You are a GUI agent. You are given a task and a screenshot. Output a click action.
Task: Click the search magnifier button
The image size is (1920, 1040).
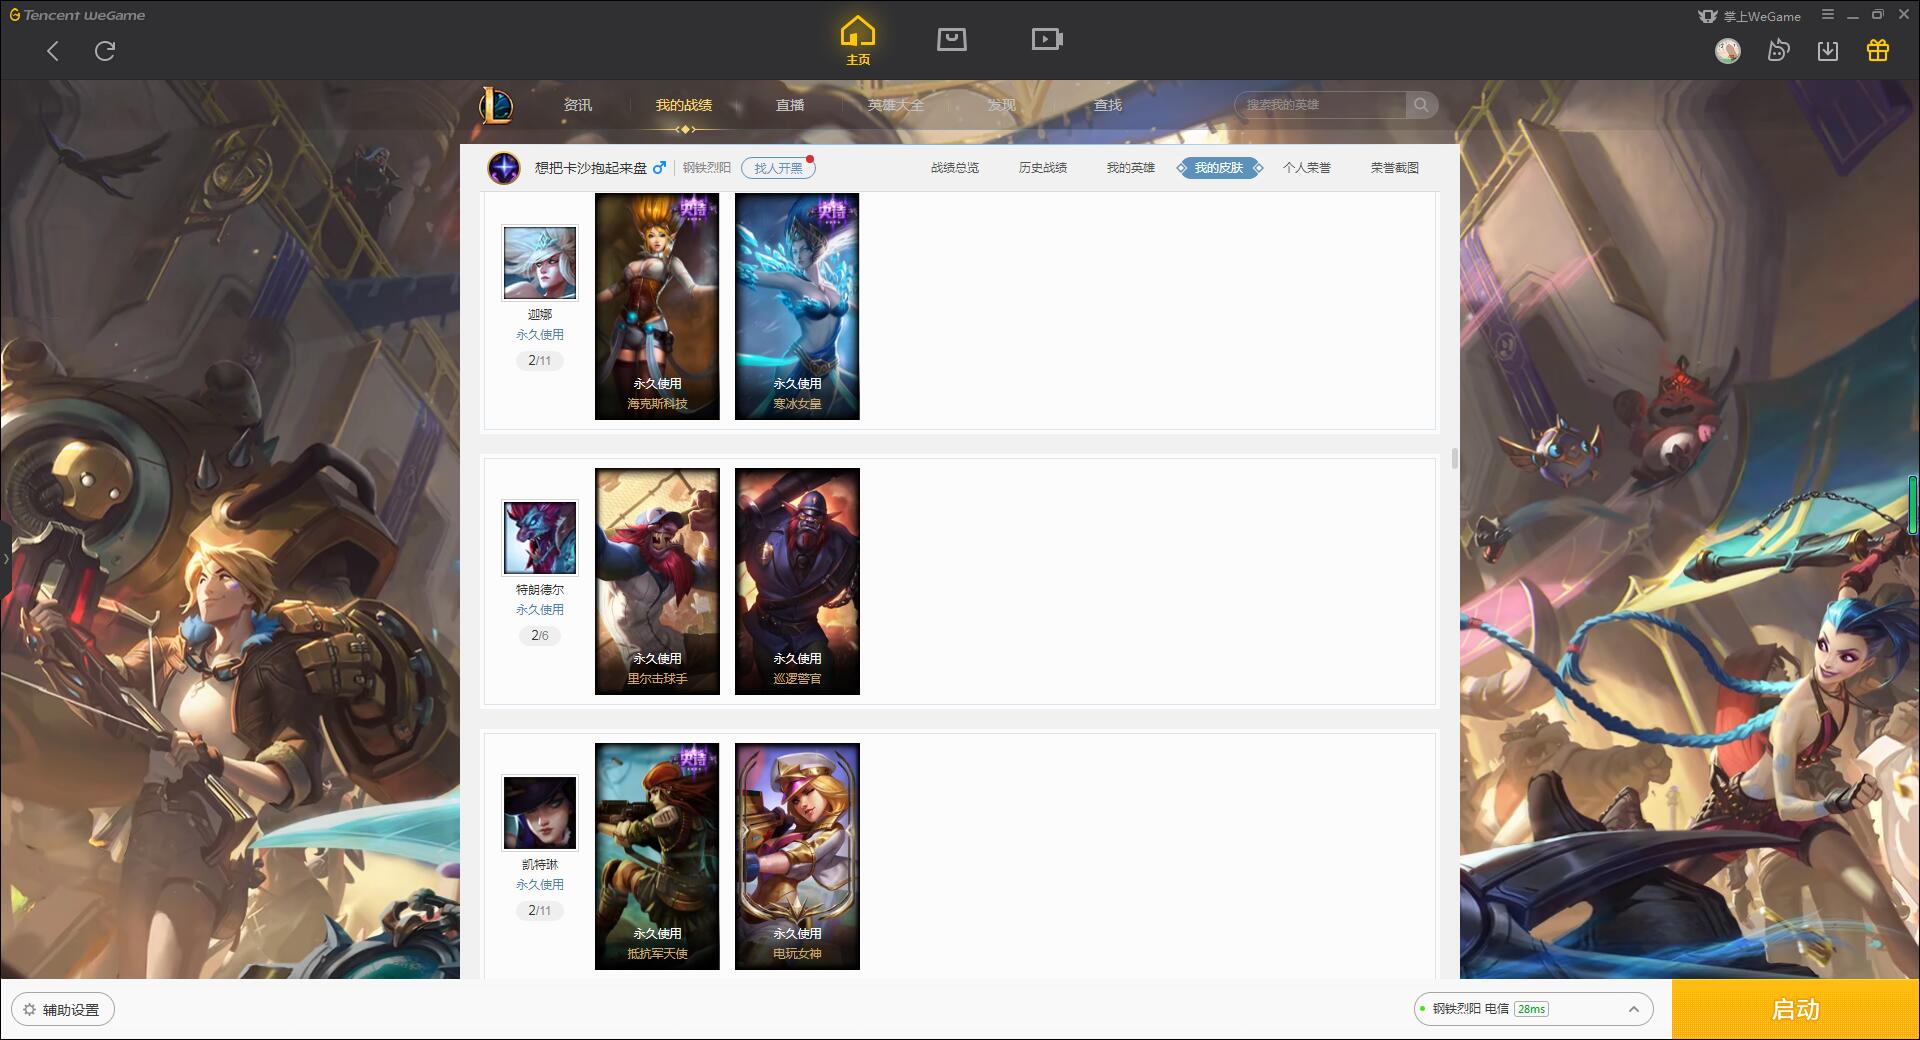1421,105
